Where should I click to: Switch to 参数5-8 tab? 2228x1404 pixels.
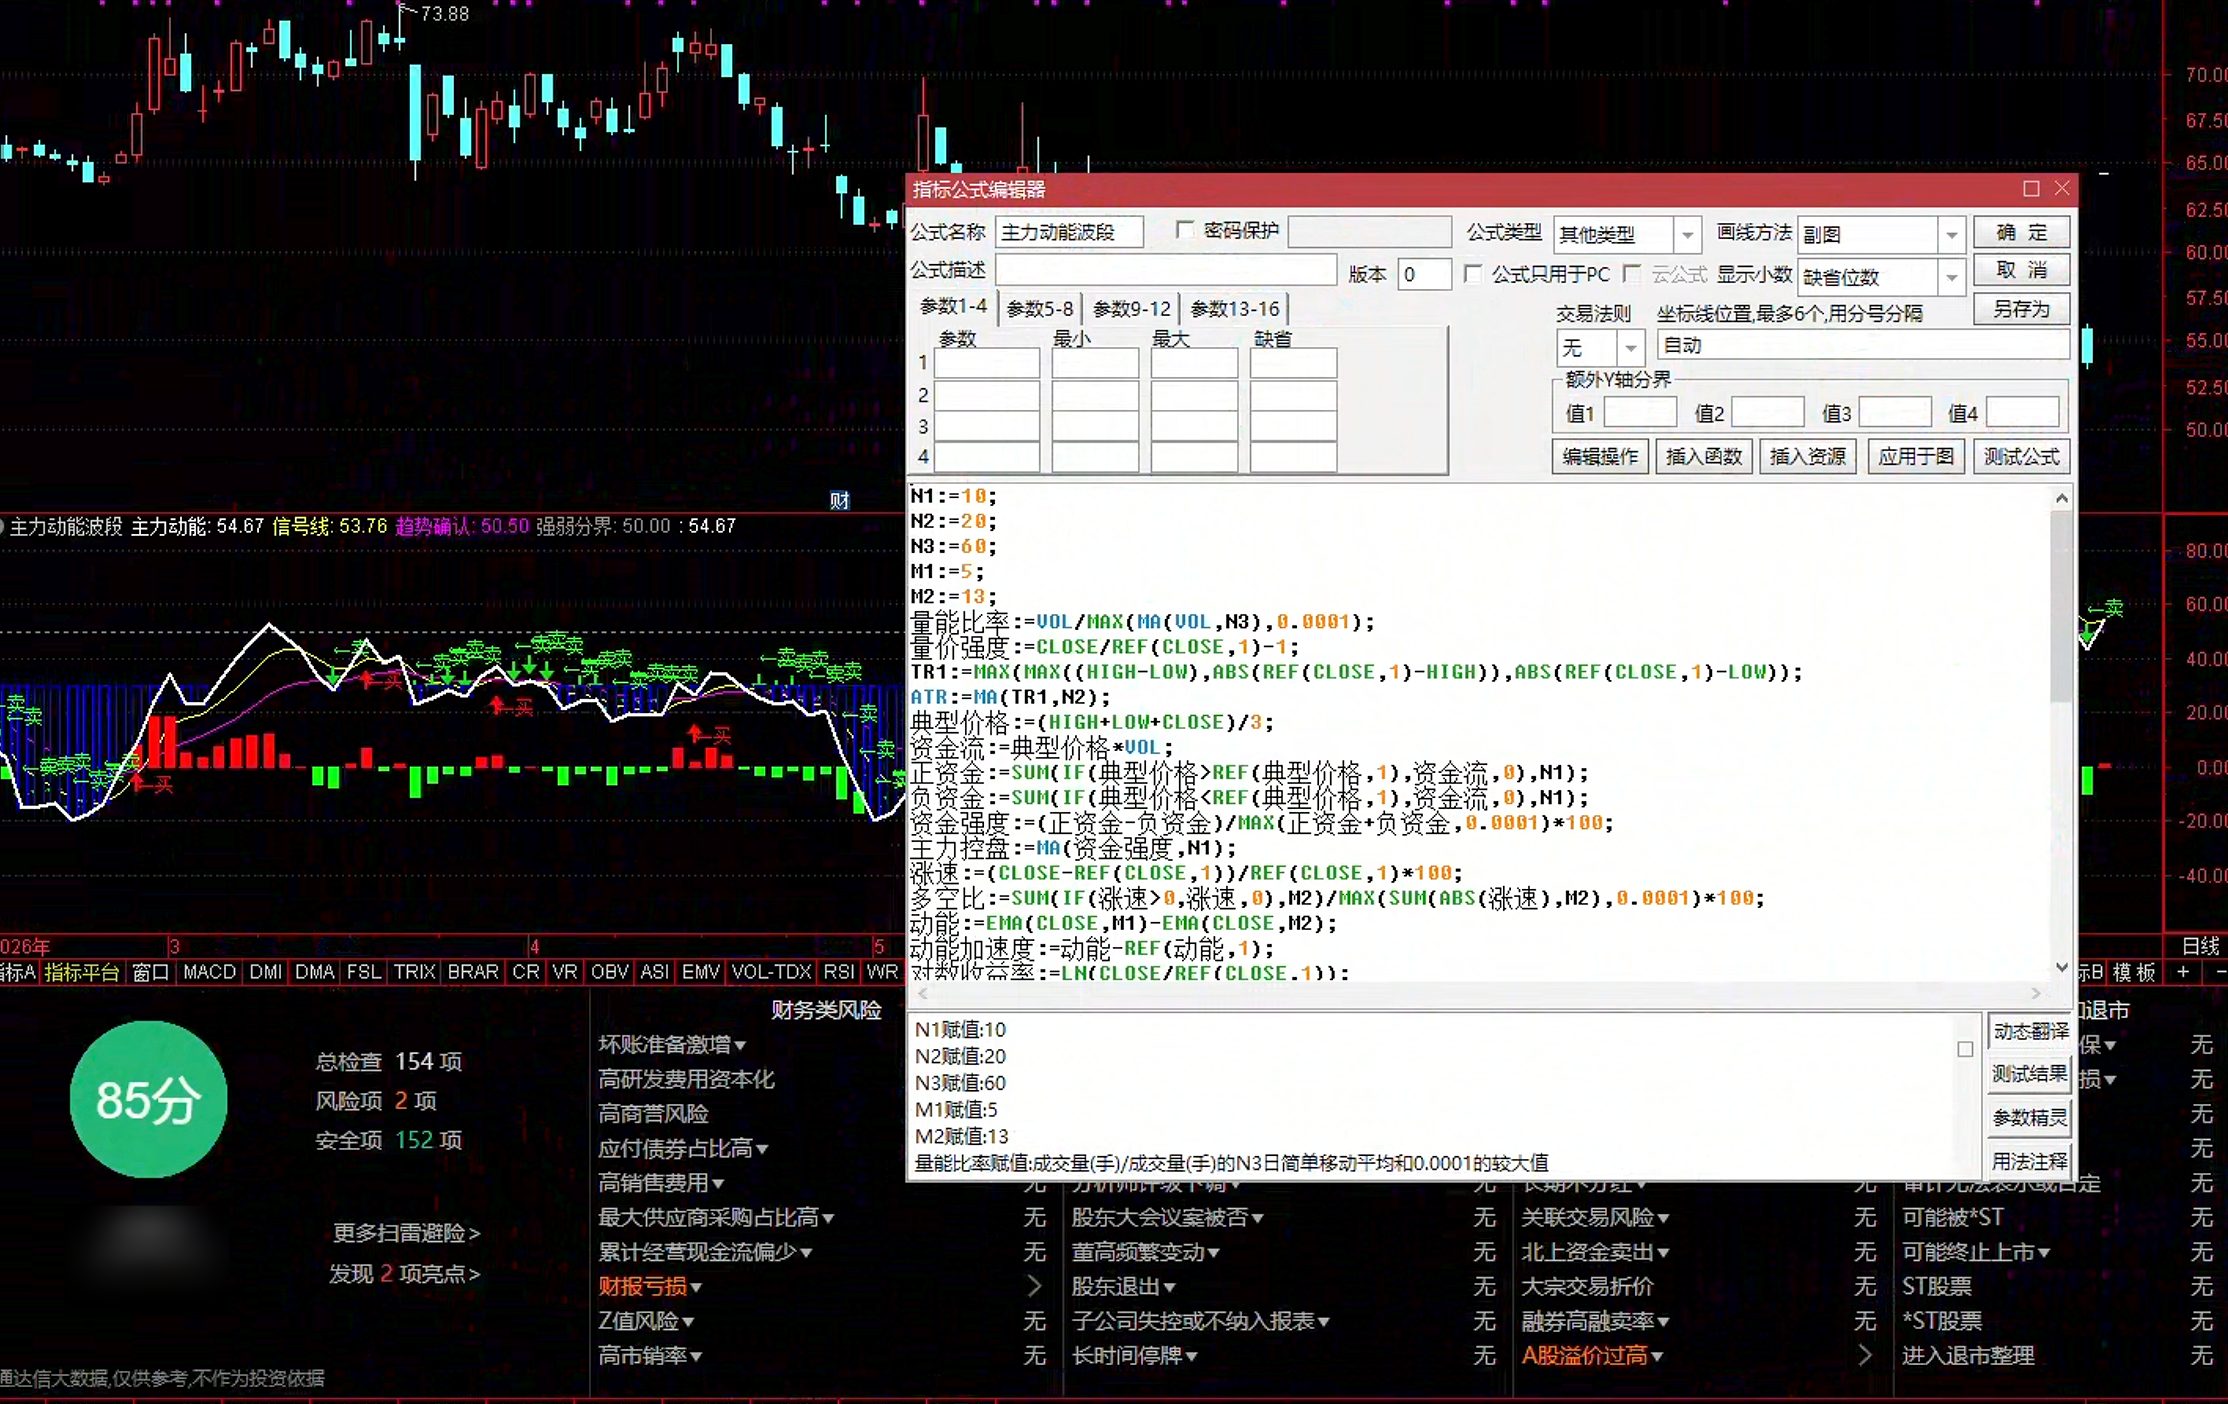click(x=1039, y=309)
